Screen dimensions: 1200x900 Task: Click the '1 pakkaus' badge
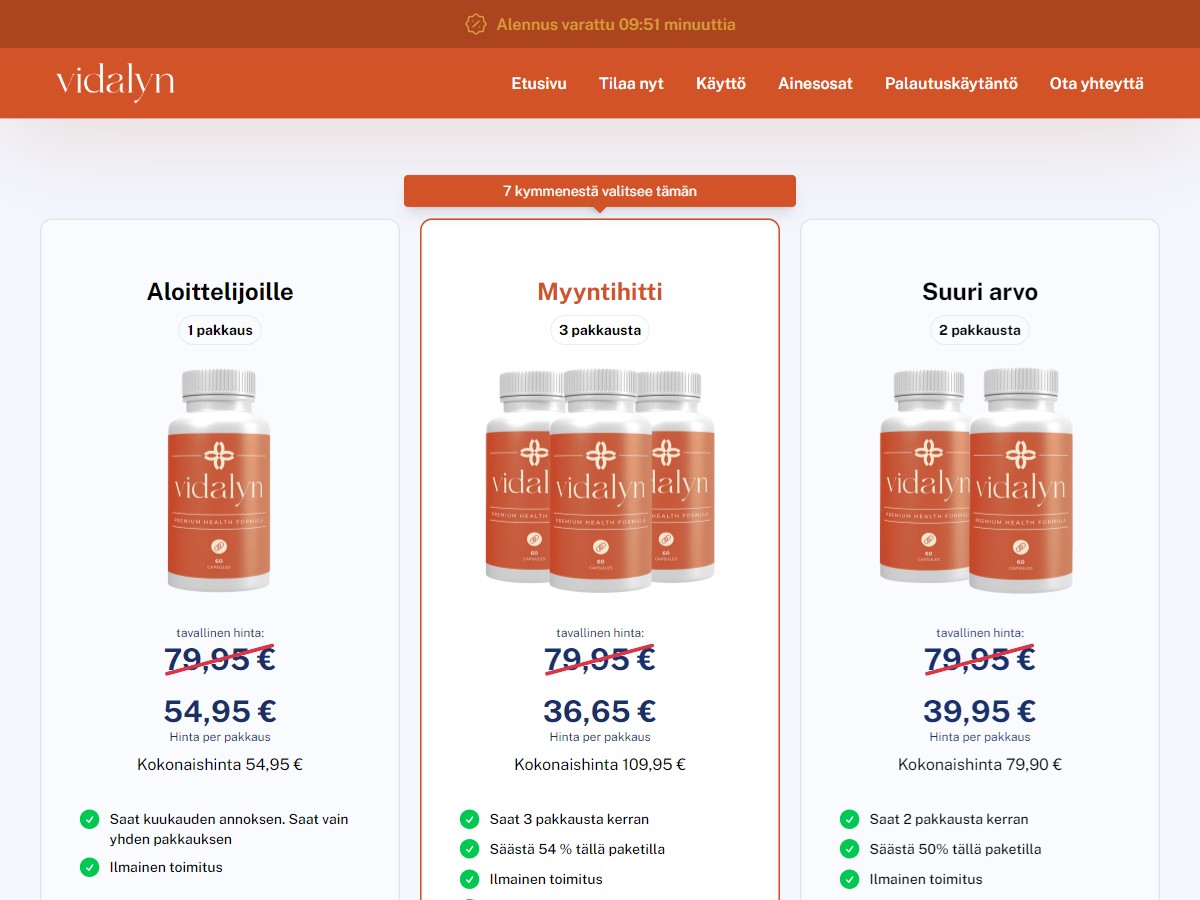click(x=220, y=330)
